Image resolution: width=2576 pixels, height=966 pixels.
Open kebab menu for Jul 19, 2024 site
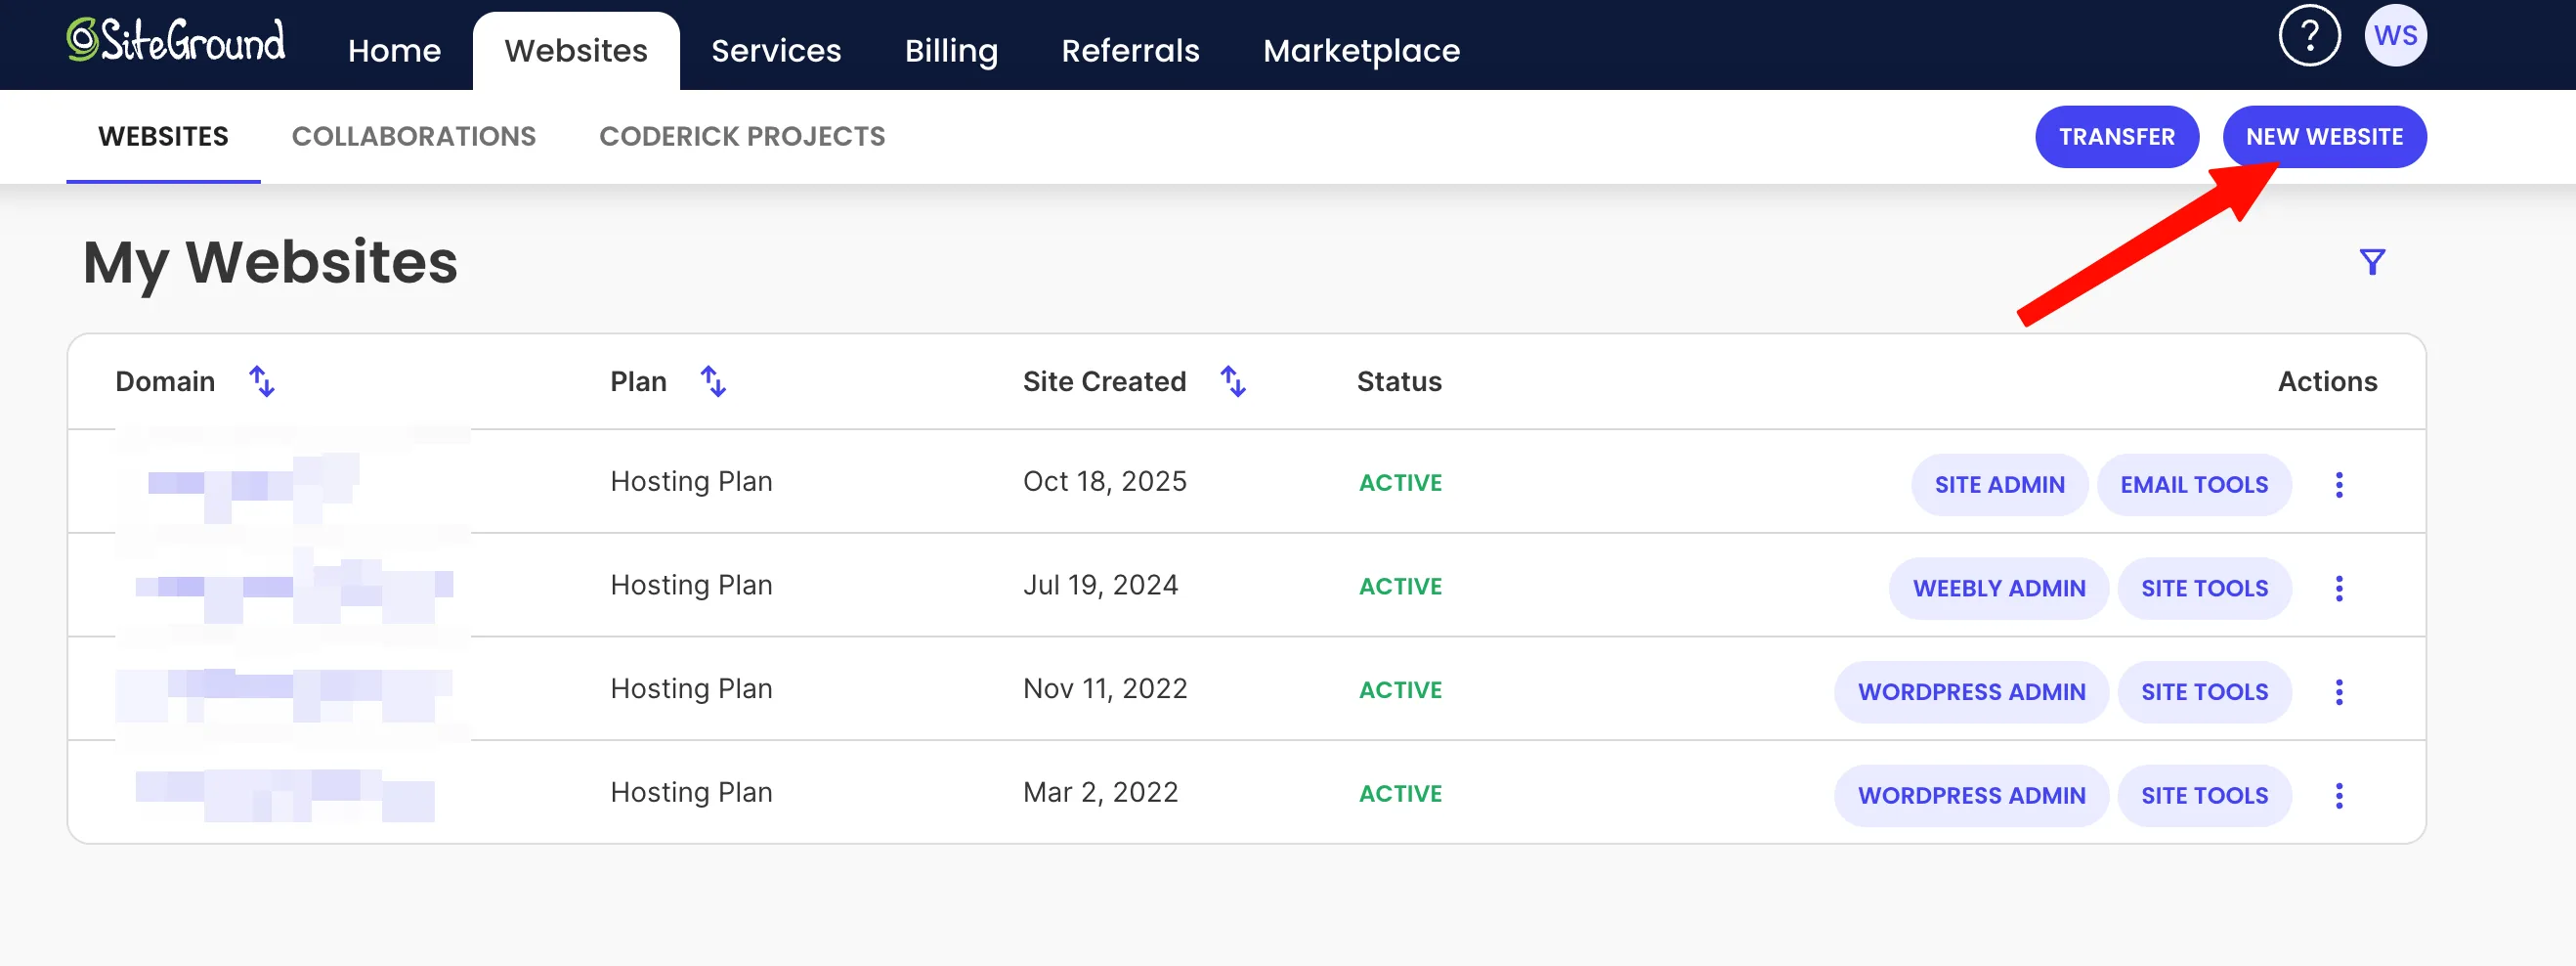2338,588
